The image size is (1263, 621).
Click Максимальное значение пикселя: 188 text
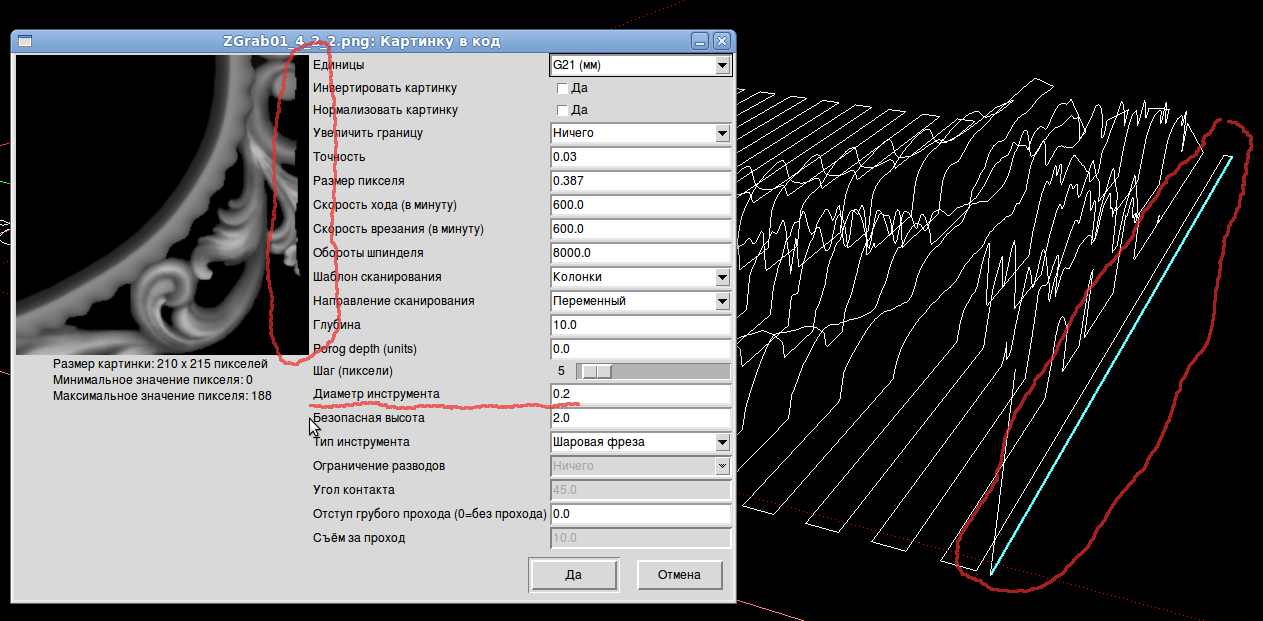163,396
